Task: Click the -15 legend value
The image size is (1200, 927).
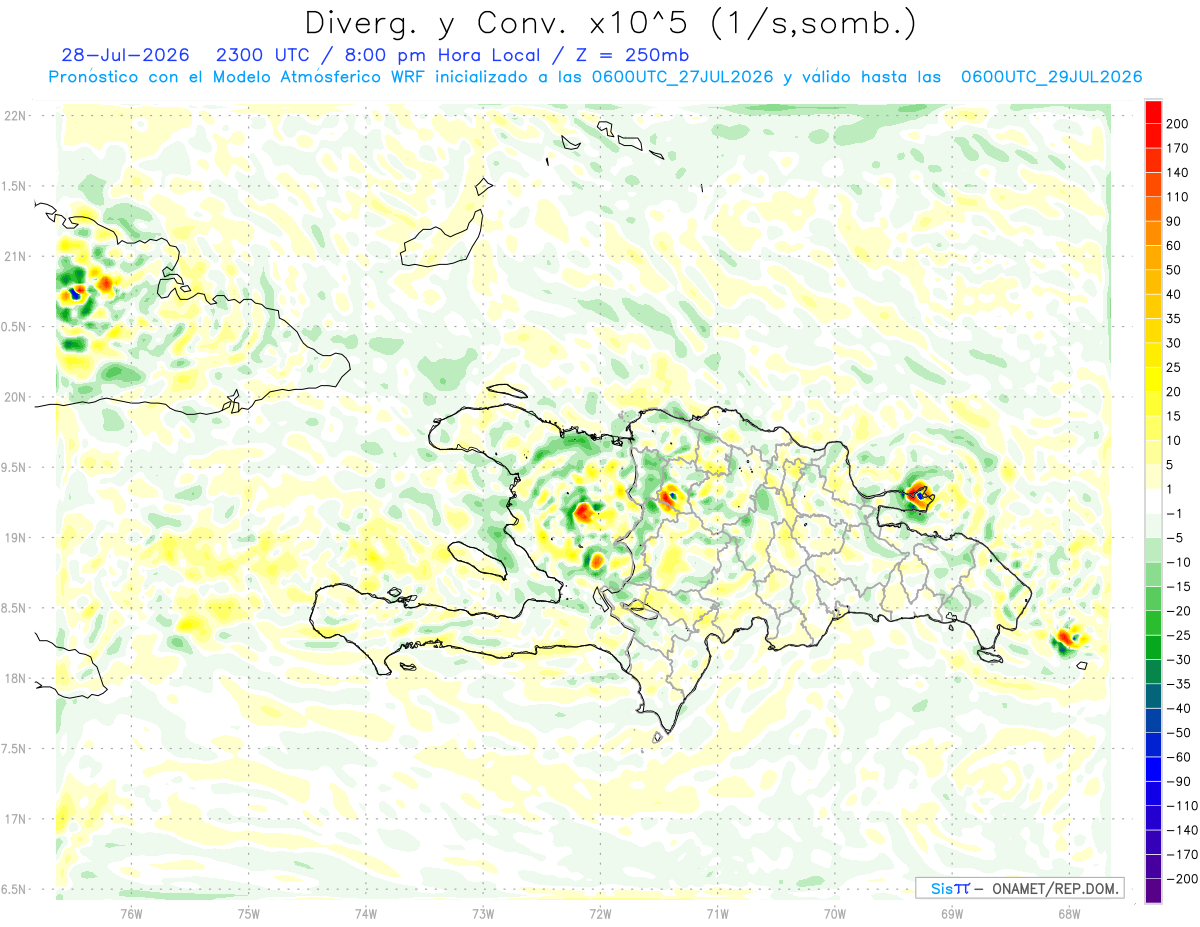Action: coord(1177,587)
